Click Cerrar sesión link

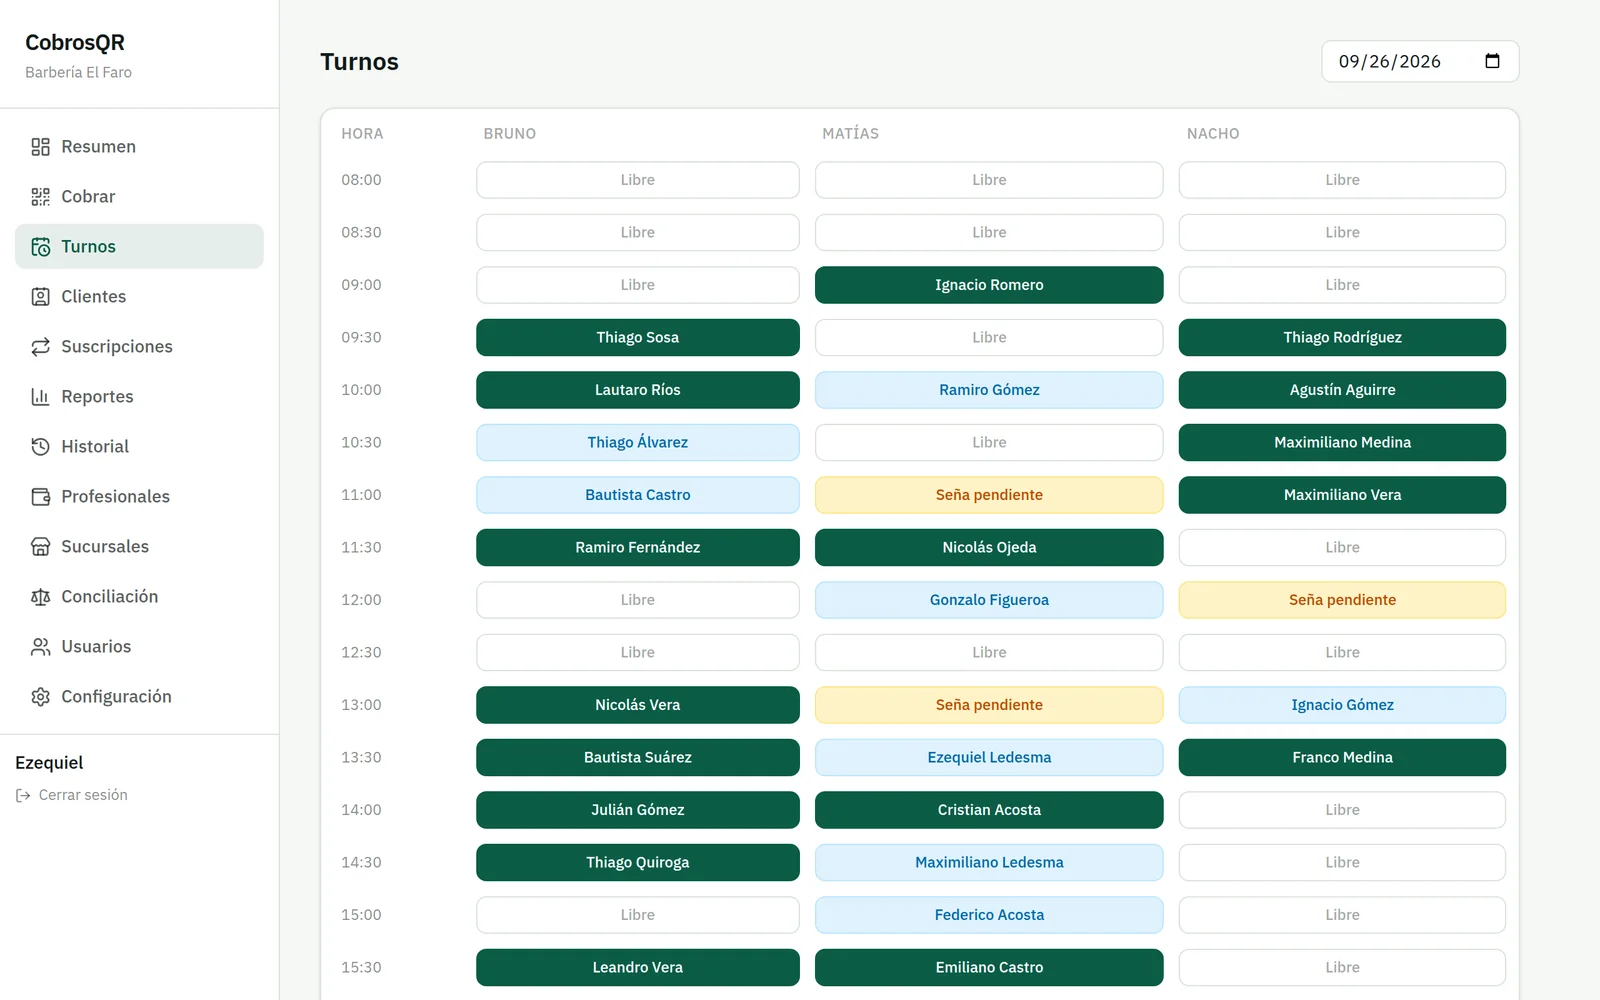pos(72,795)
